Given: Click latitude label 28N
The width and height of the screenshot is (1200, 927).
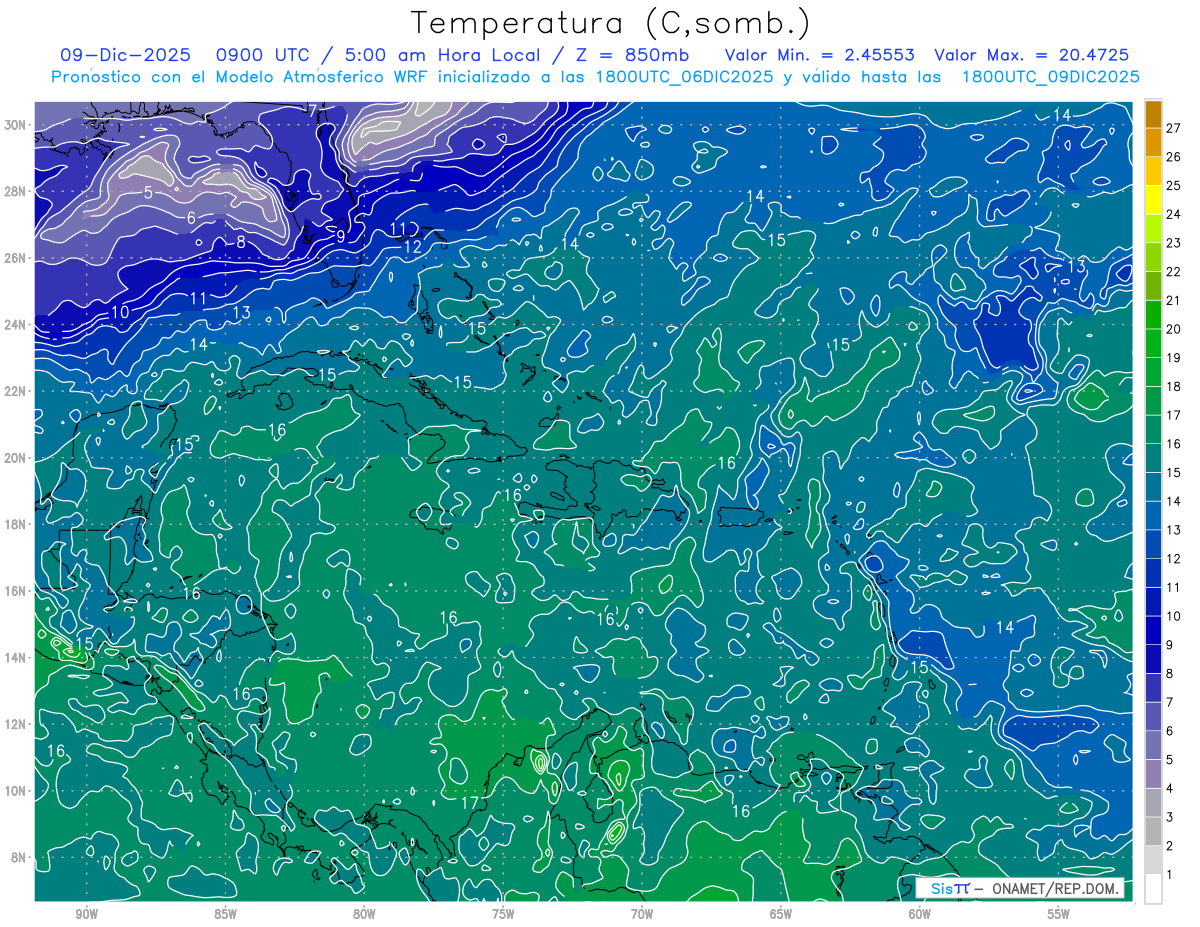Looking at the screenshot, I should pyautogui.click(x=17, y=191).
